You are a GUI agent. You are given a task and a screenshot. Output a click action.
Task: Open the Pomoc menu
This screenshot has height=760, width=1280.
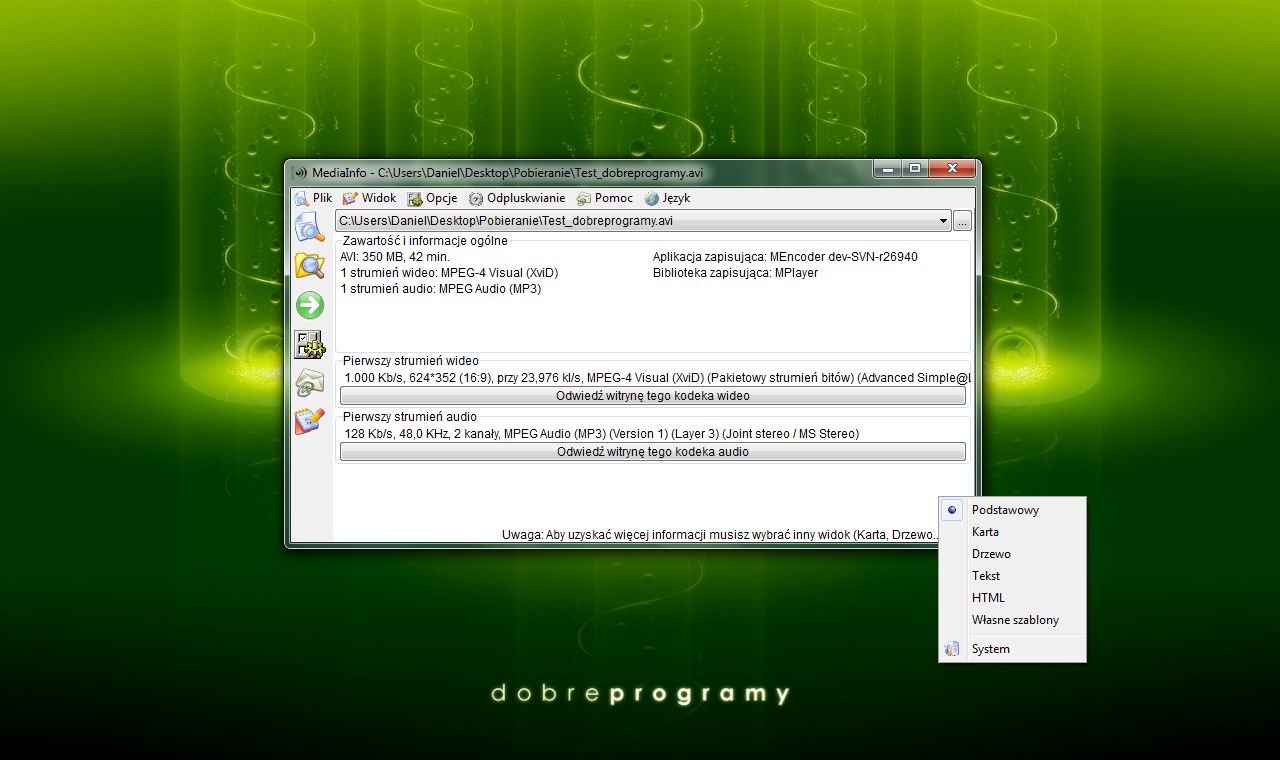point(605,198)
